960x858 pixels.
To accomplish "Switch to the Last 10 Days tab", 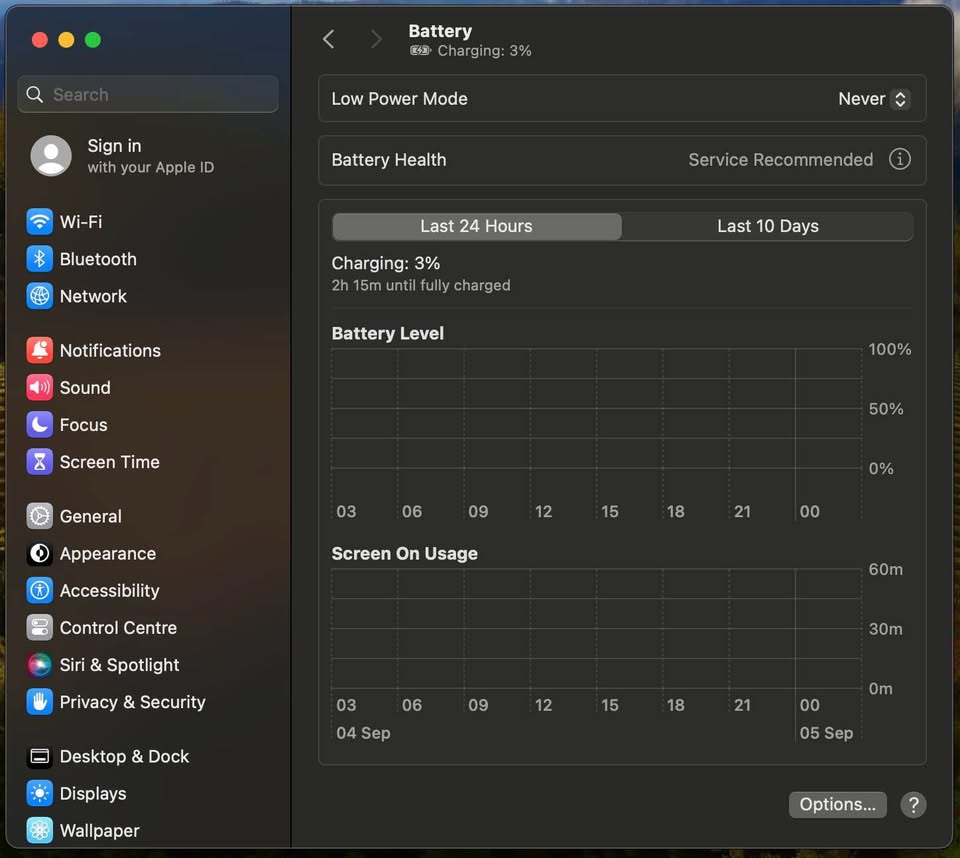I will point(767,226).
